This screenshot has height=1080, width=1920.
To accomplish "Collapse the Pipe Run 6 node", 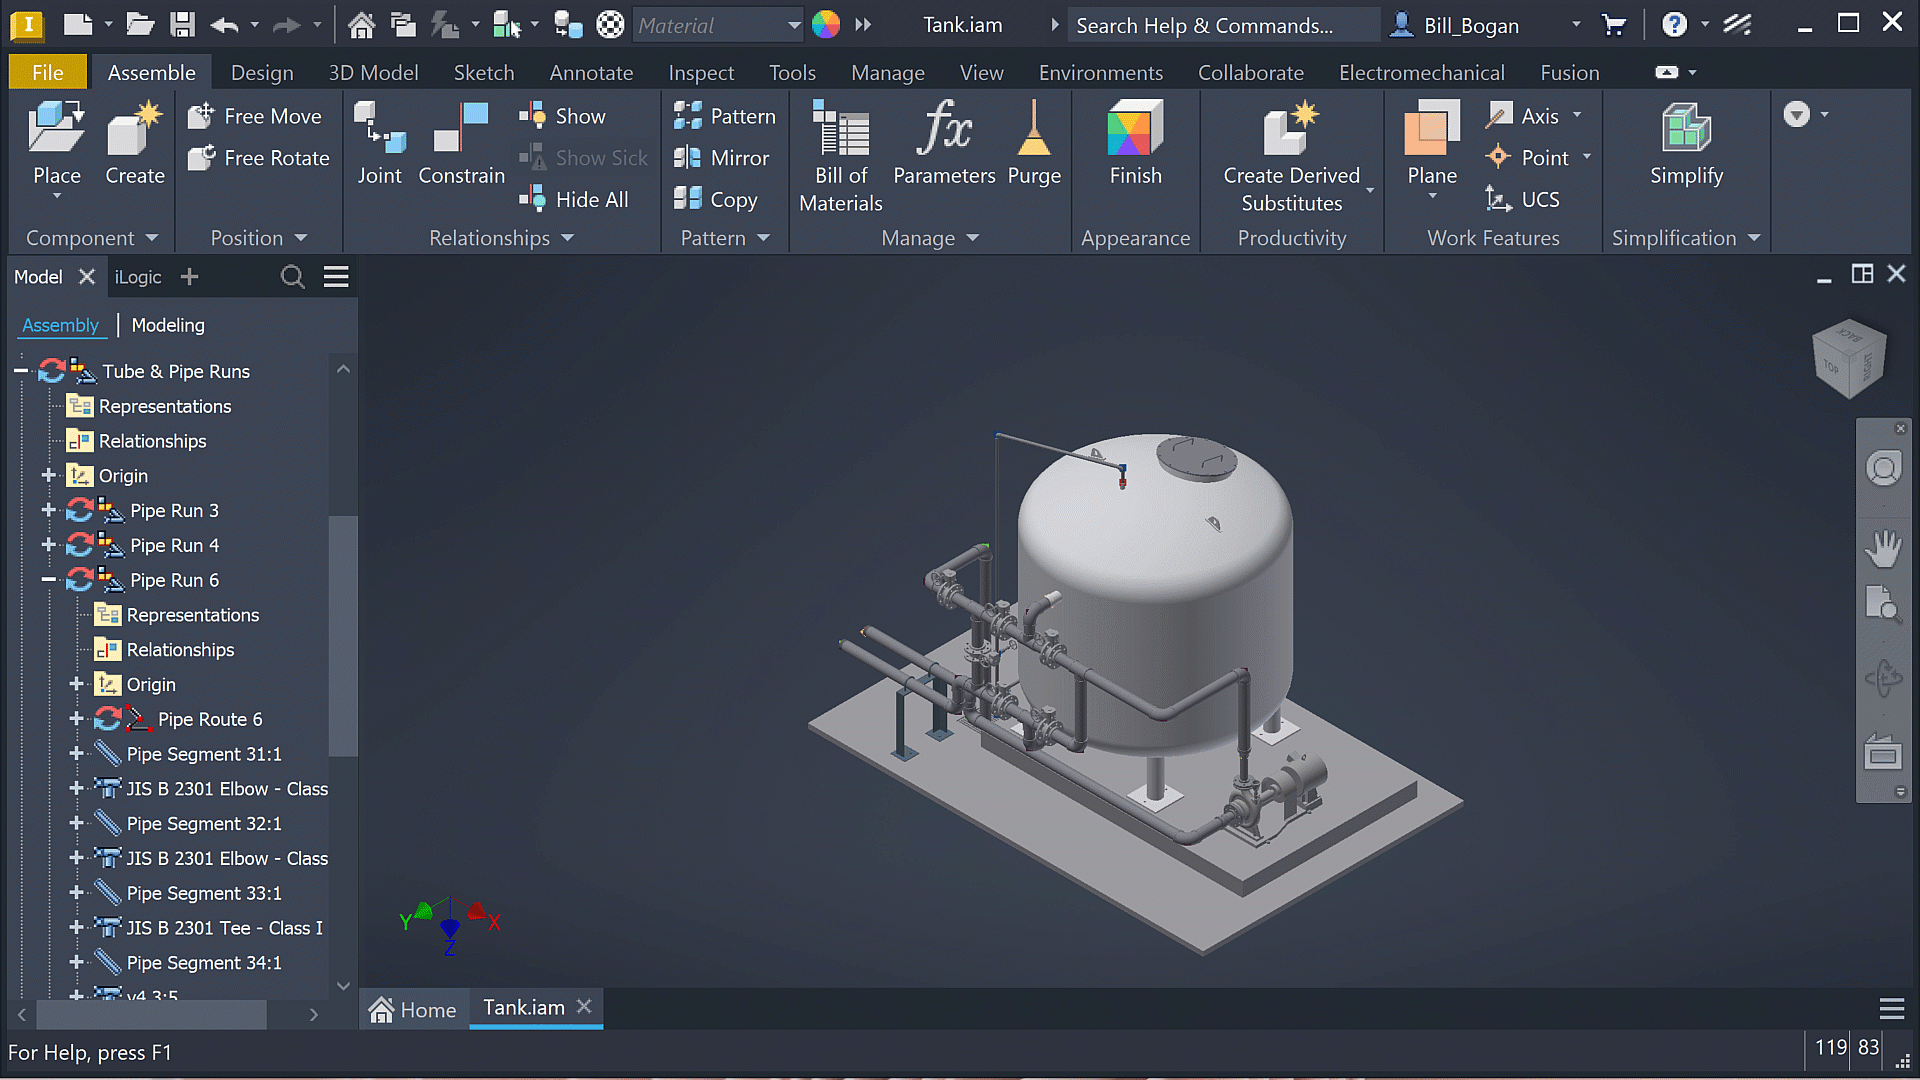I will pos(48,580).
